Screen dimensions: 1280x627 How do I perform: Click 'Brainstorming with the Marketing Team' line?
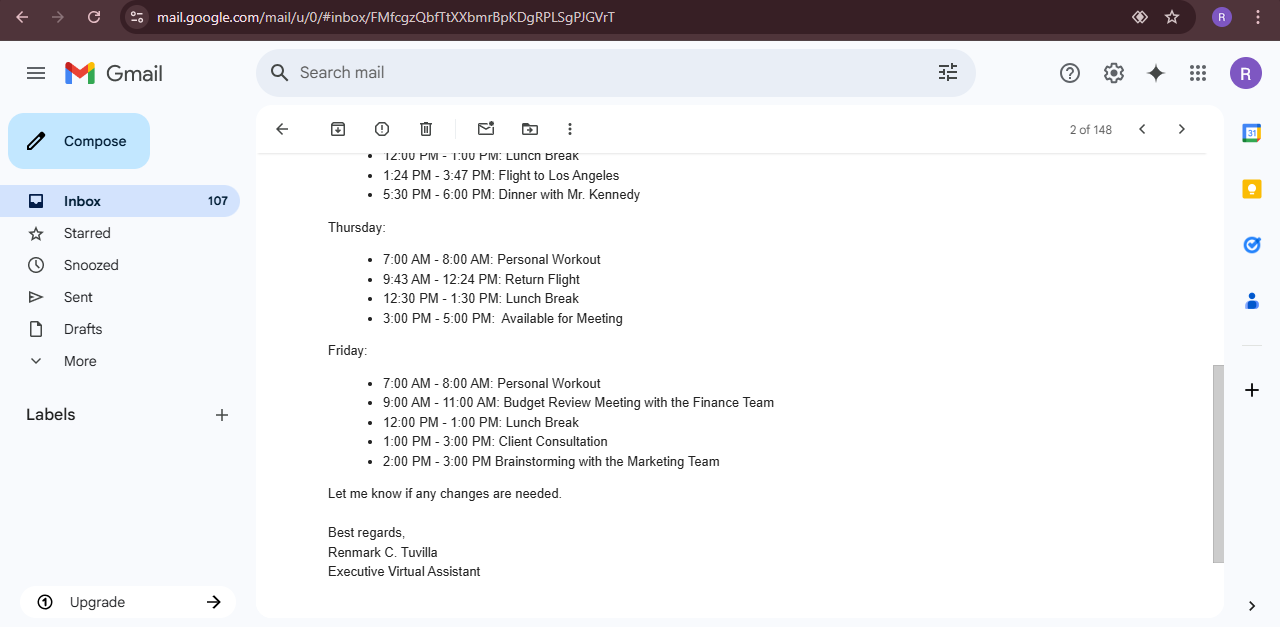[x=551, y=461]
